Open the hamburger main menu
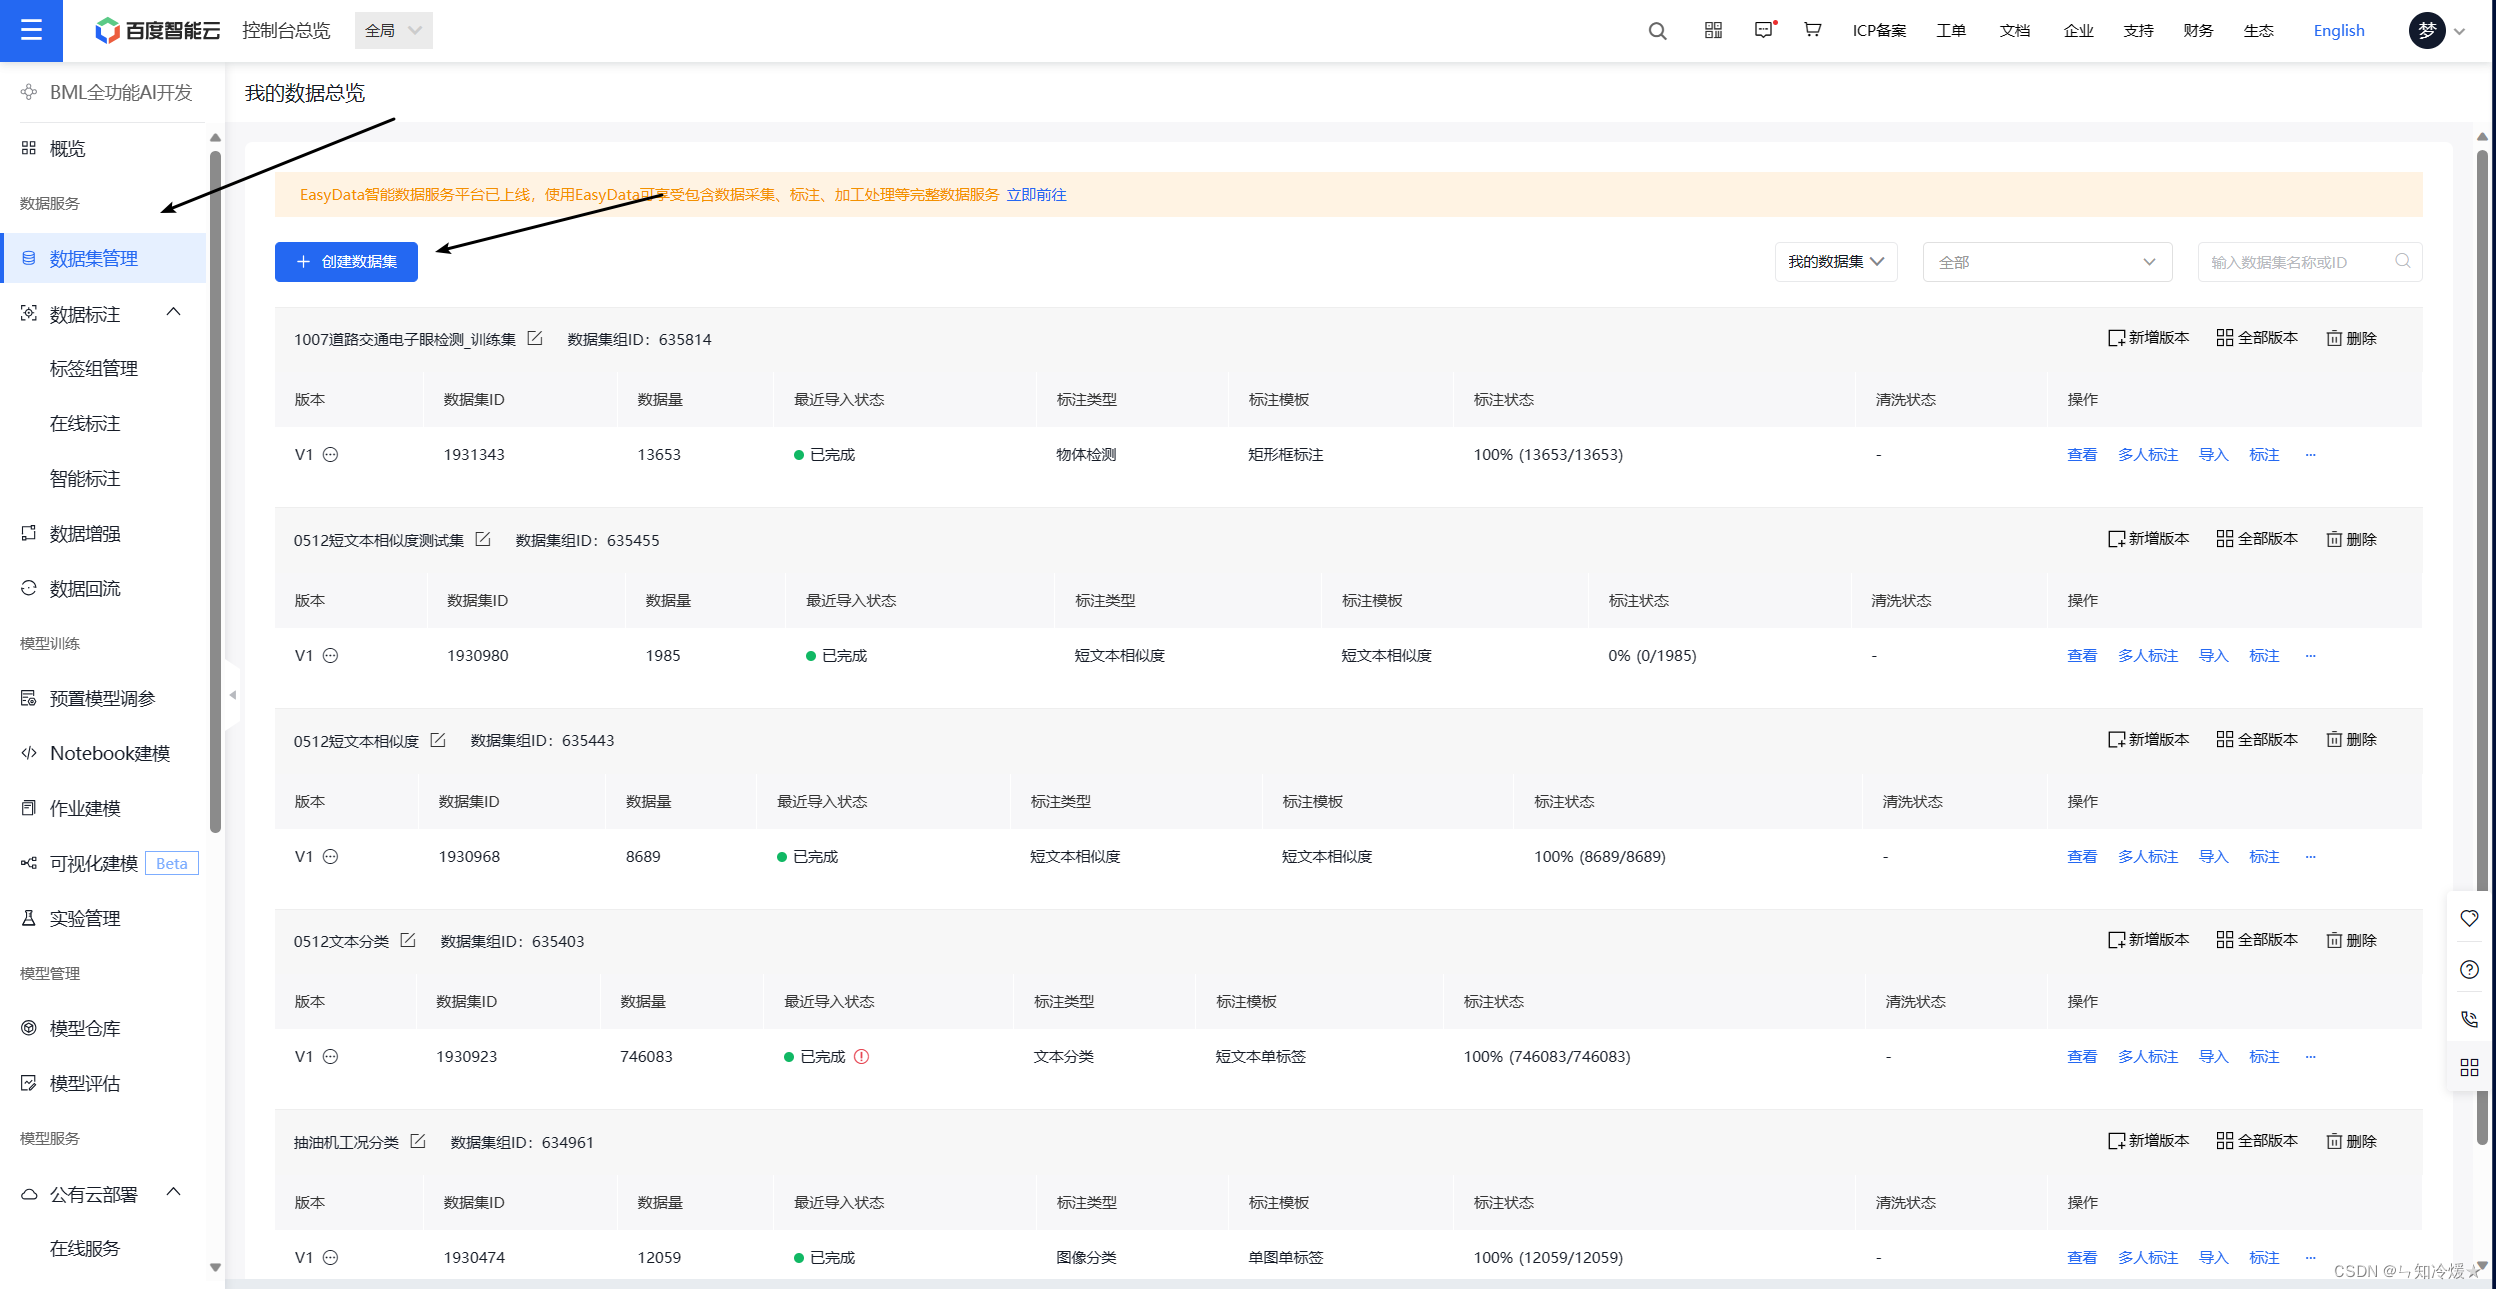Viewport: 2496px width, 1289px height. click(x=31, y=30)
